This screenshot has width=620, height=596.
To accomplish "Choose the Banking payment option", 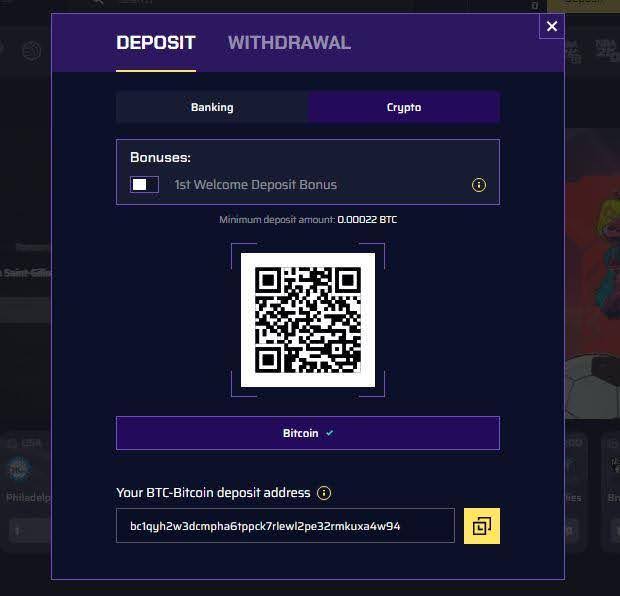I will point(212,107).
